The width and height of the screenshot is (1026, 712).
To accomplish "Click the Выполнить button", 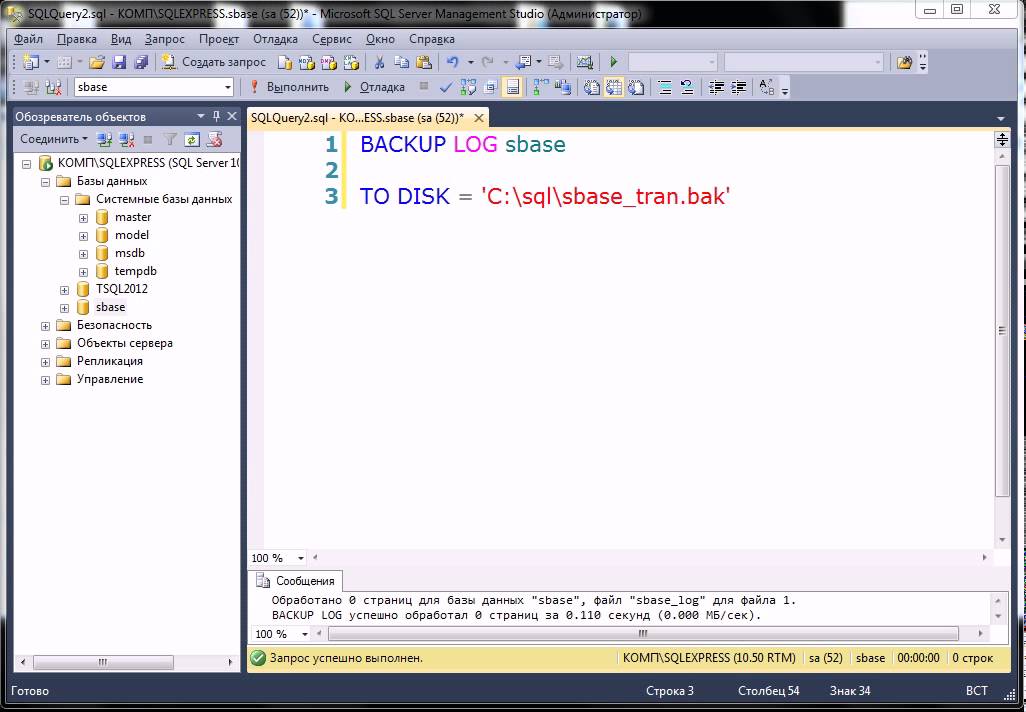I will (x=289, y=87).
